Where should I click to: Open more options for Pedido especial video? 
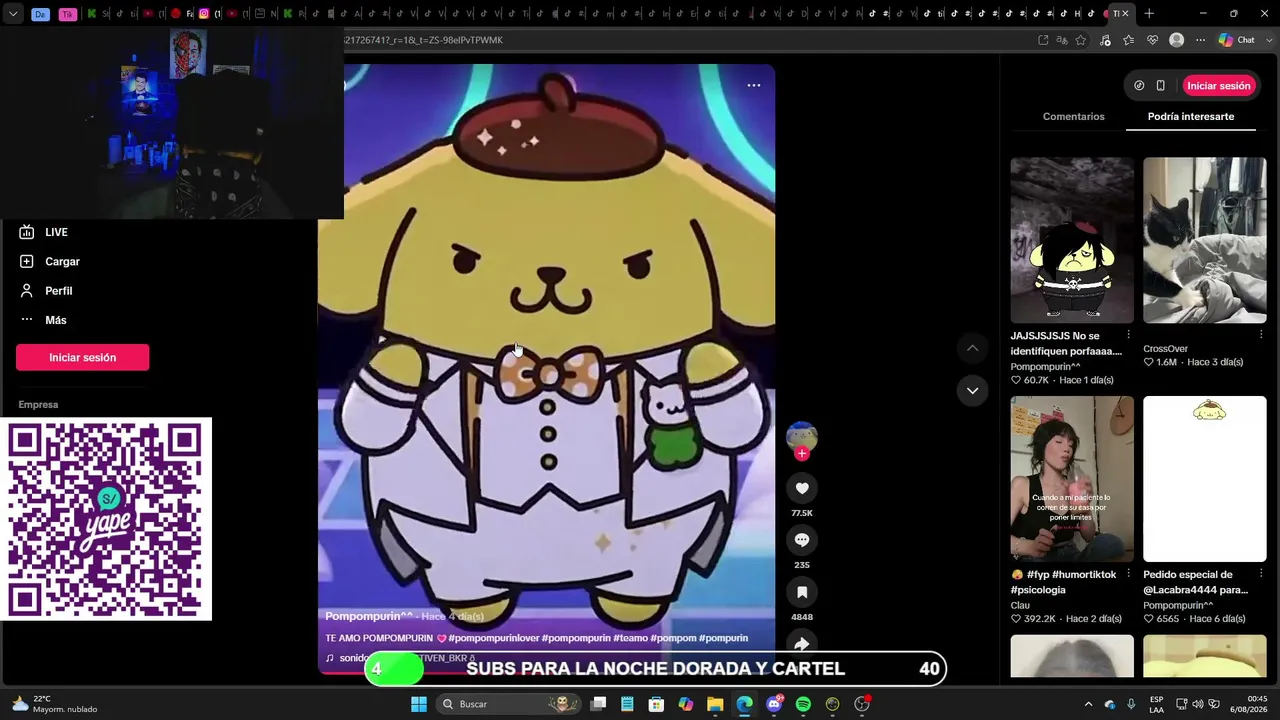click(x=1261, y=574)
